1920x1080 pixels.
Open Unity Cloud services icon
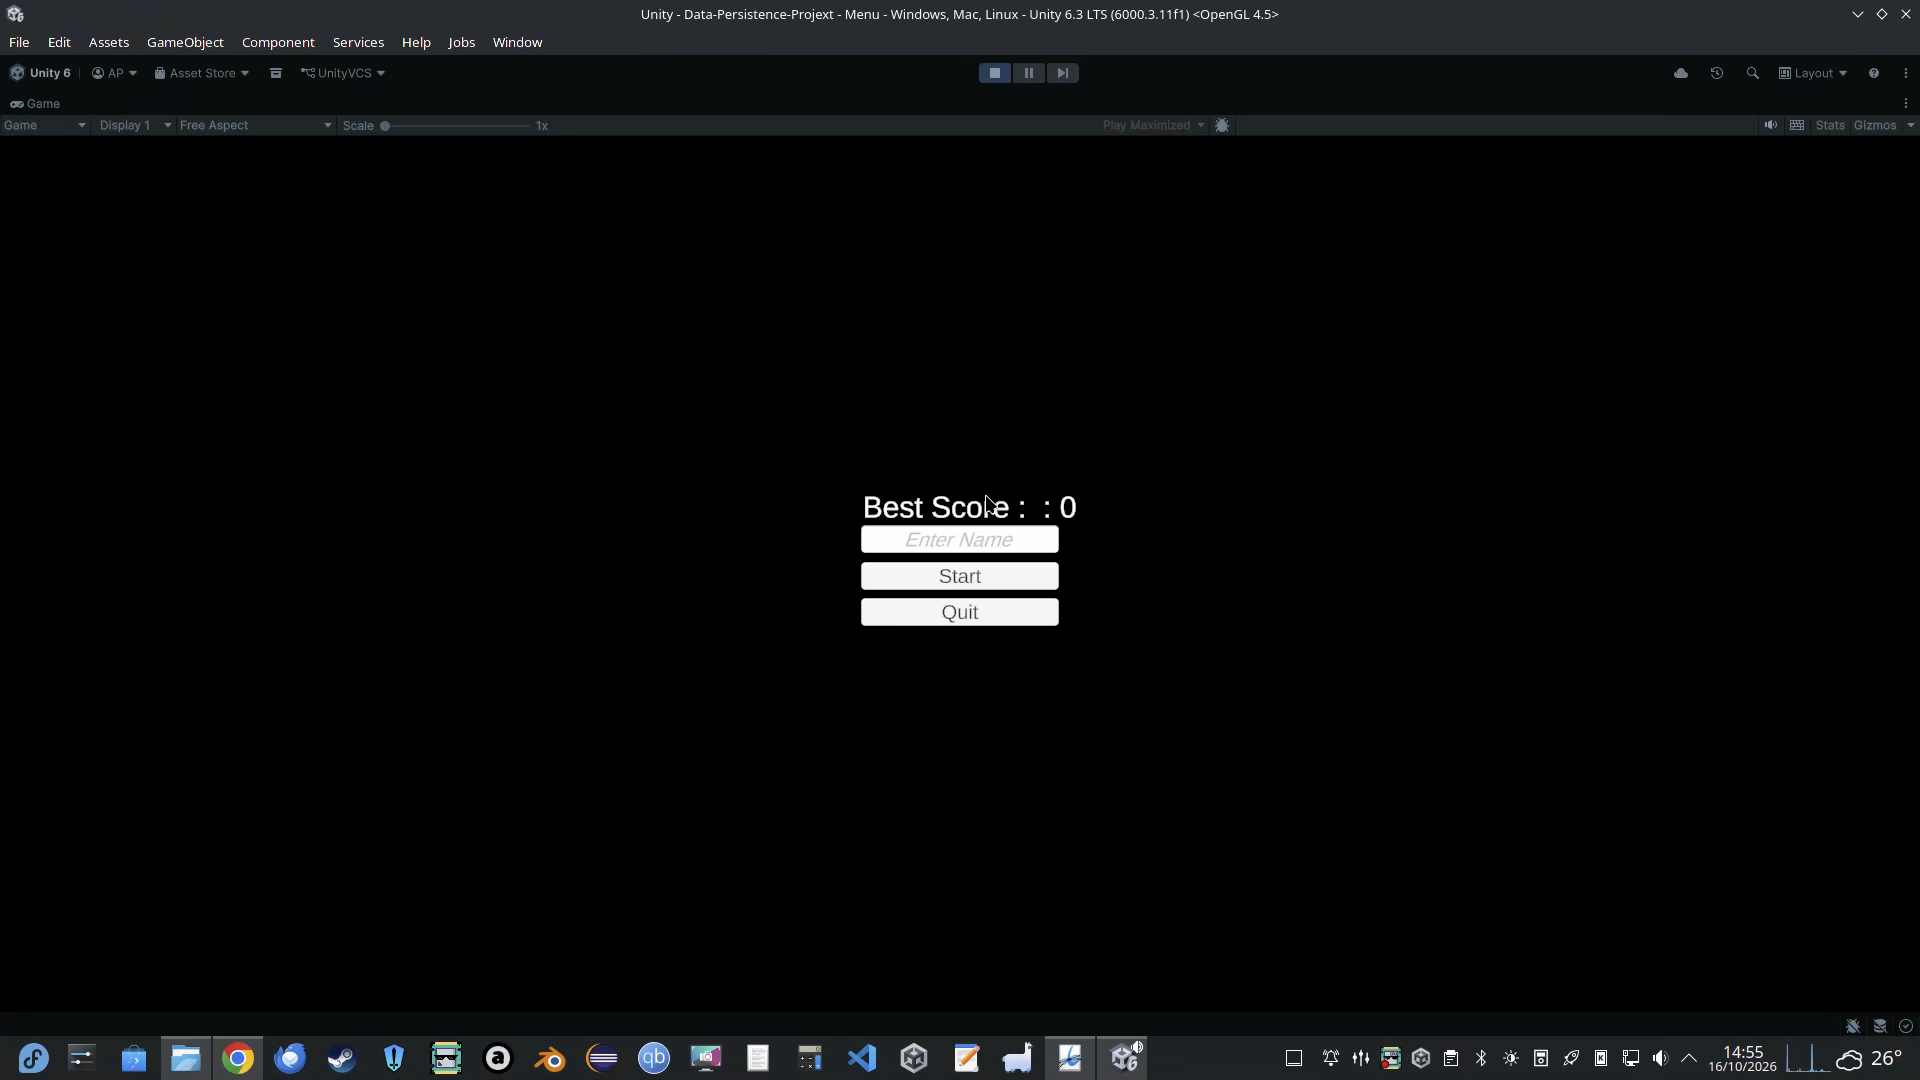coord(1681,73)
